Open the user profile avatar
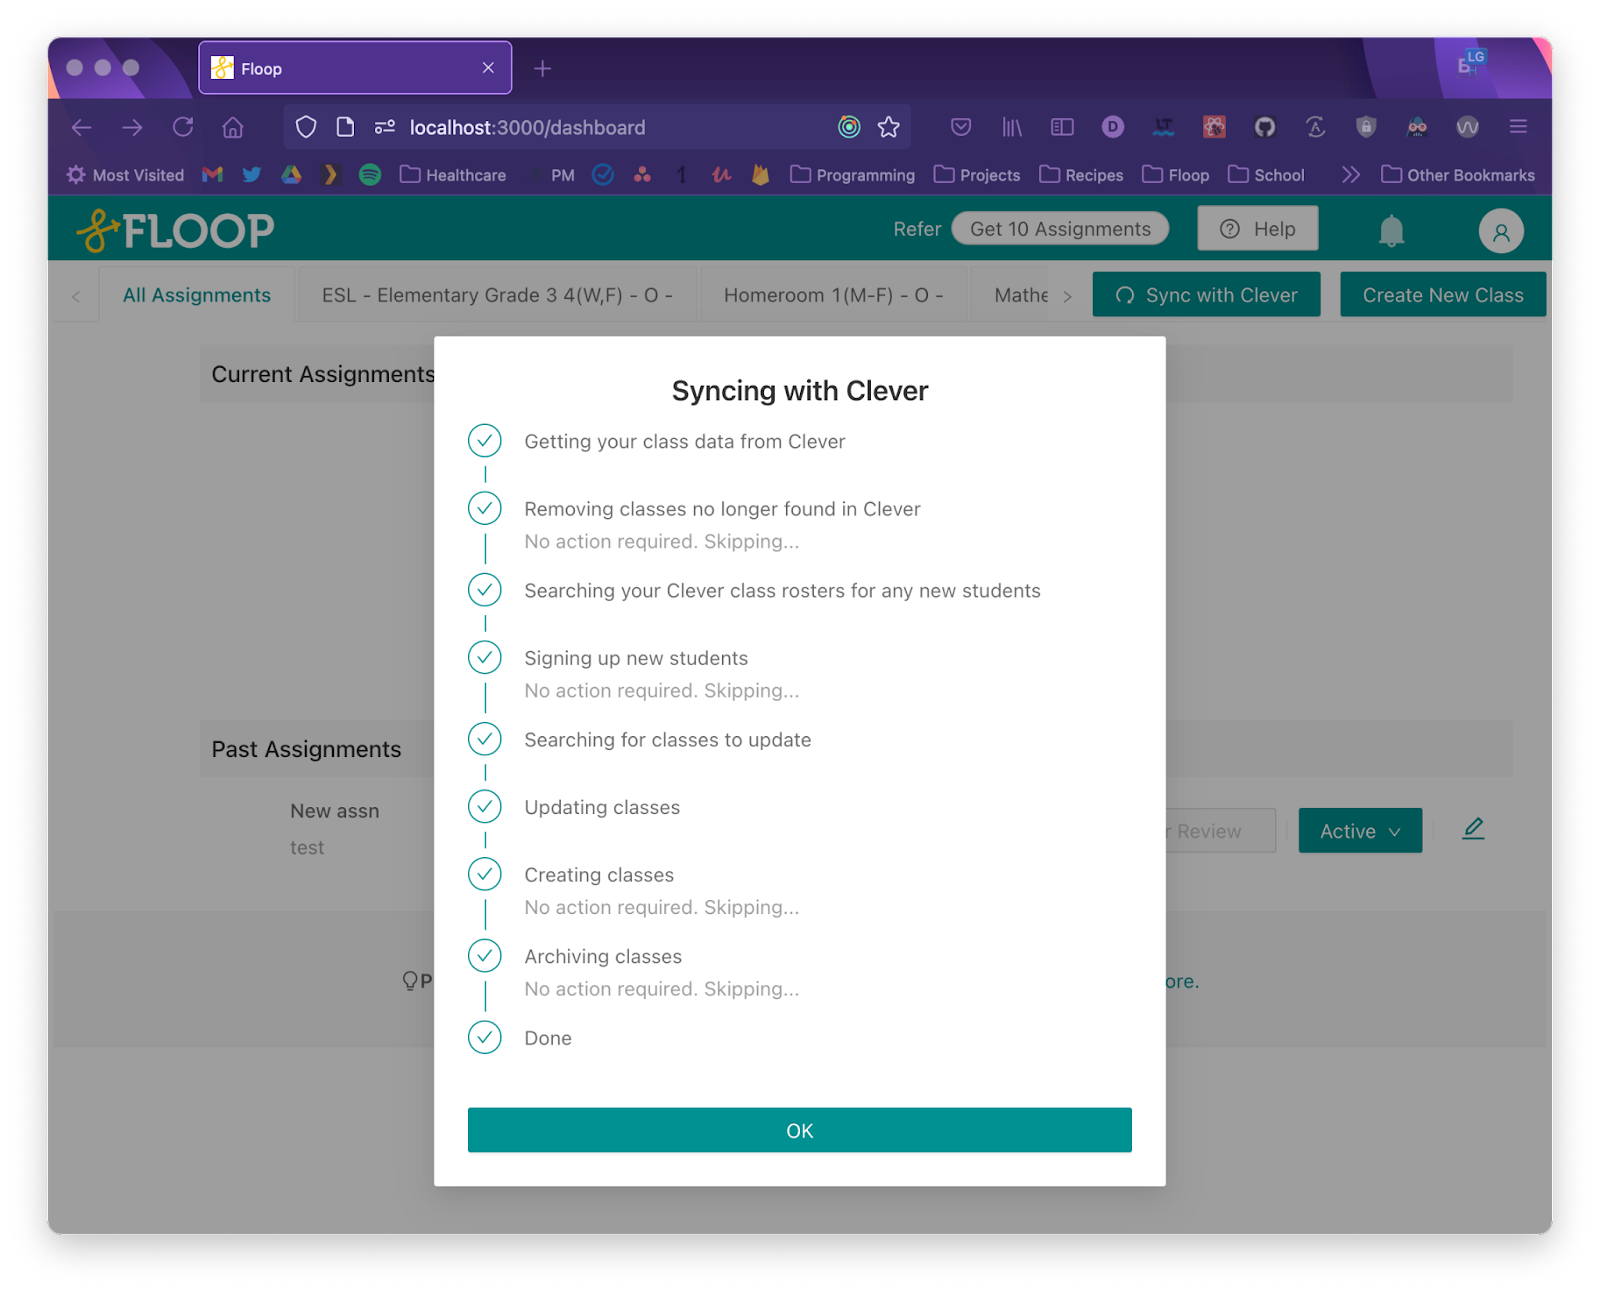Screen dimensions: 1600x1293 (1501, 231)
